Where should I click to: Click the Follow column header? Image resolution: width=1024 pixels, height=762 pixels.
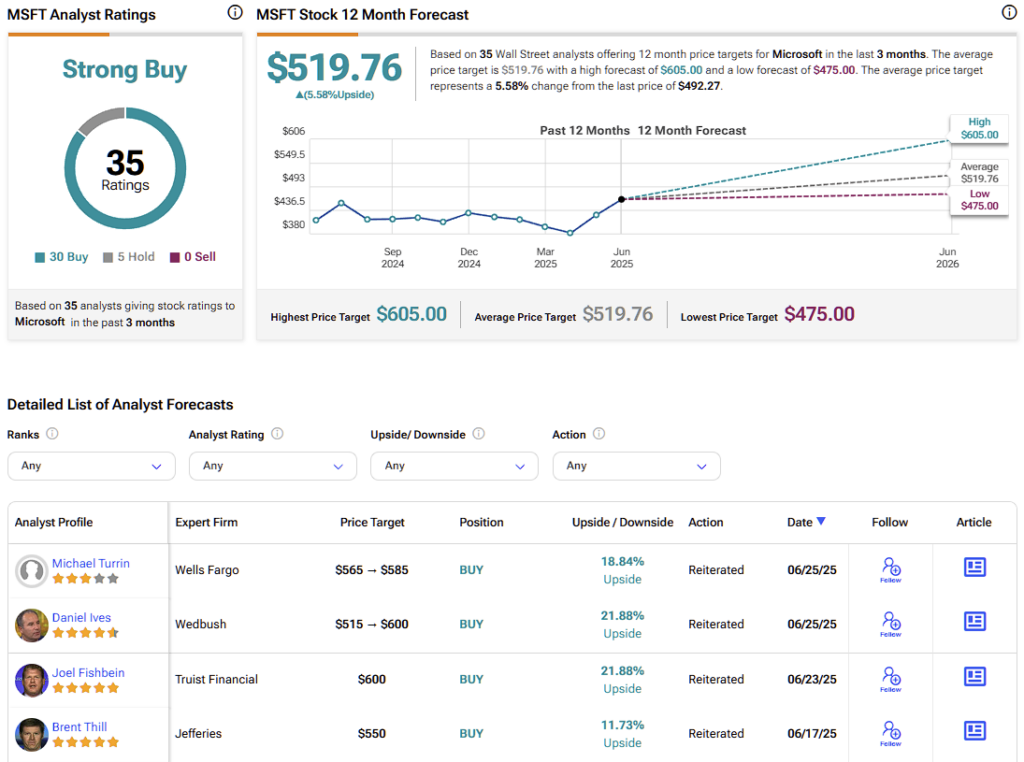coord(889,522)
